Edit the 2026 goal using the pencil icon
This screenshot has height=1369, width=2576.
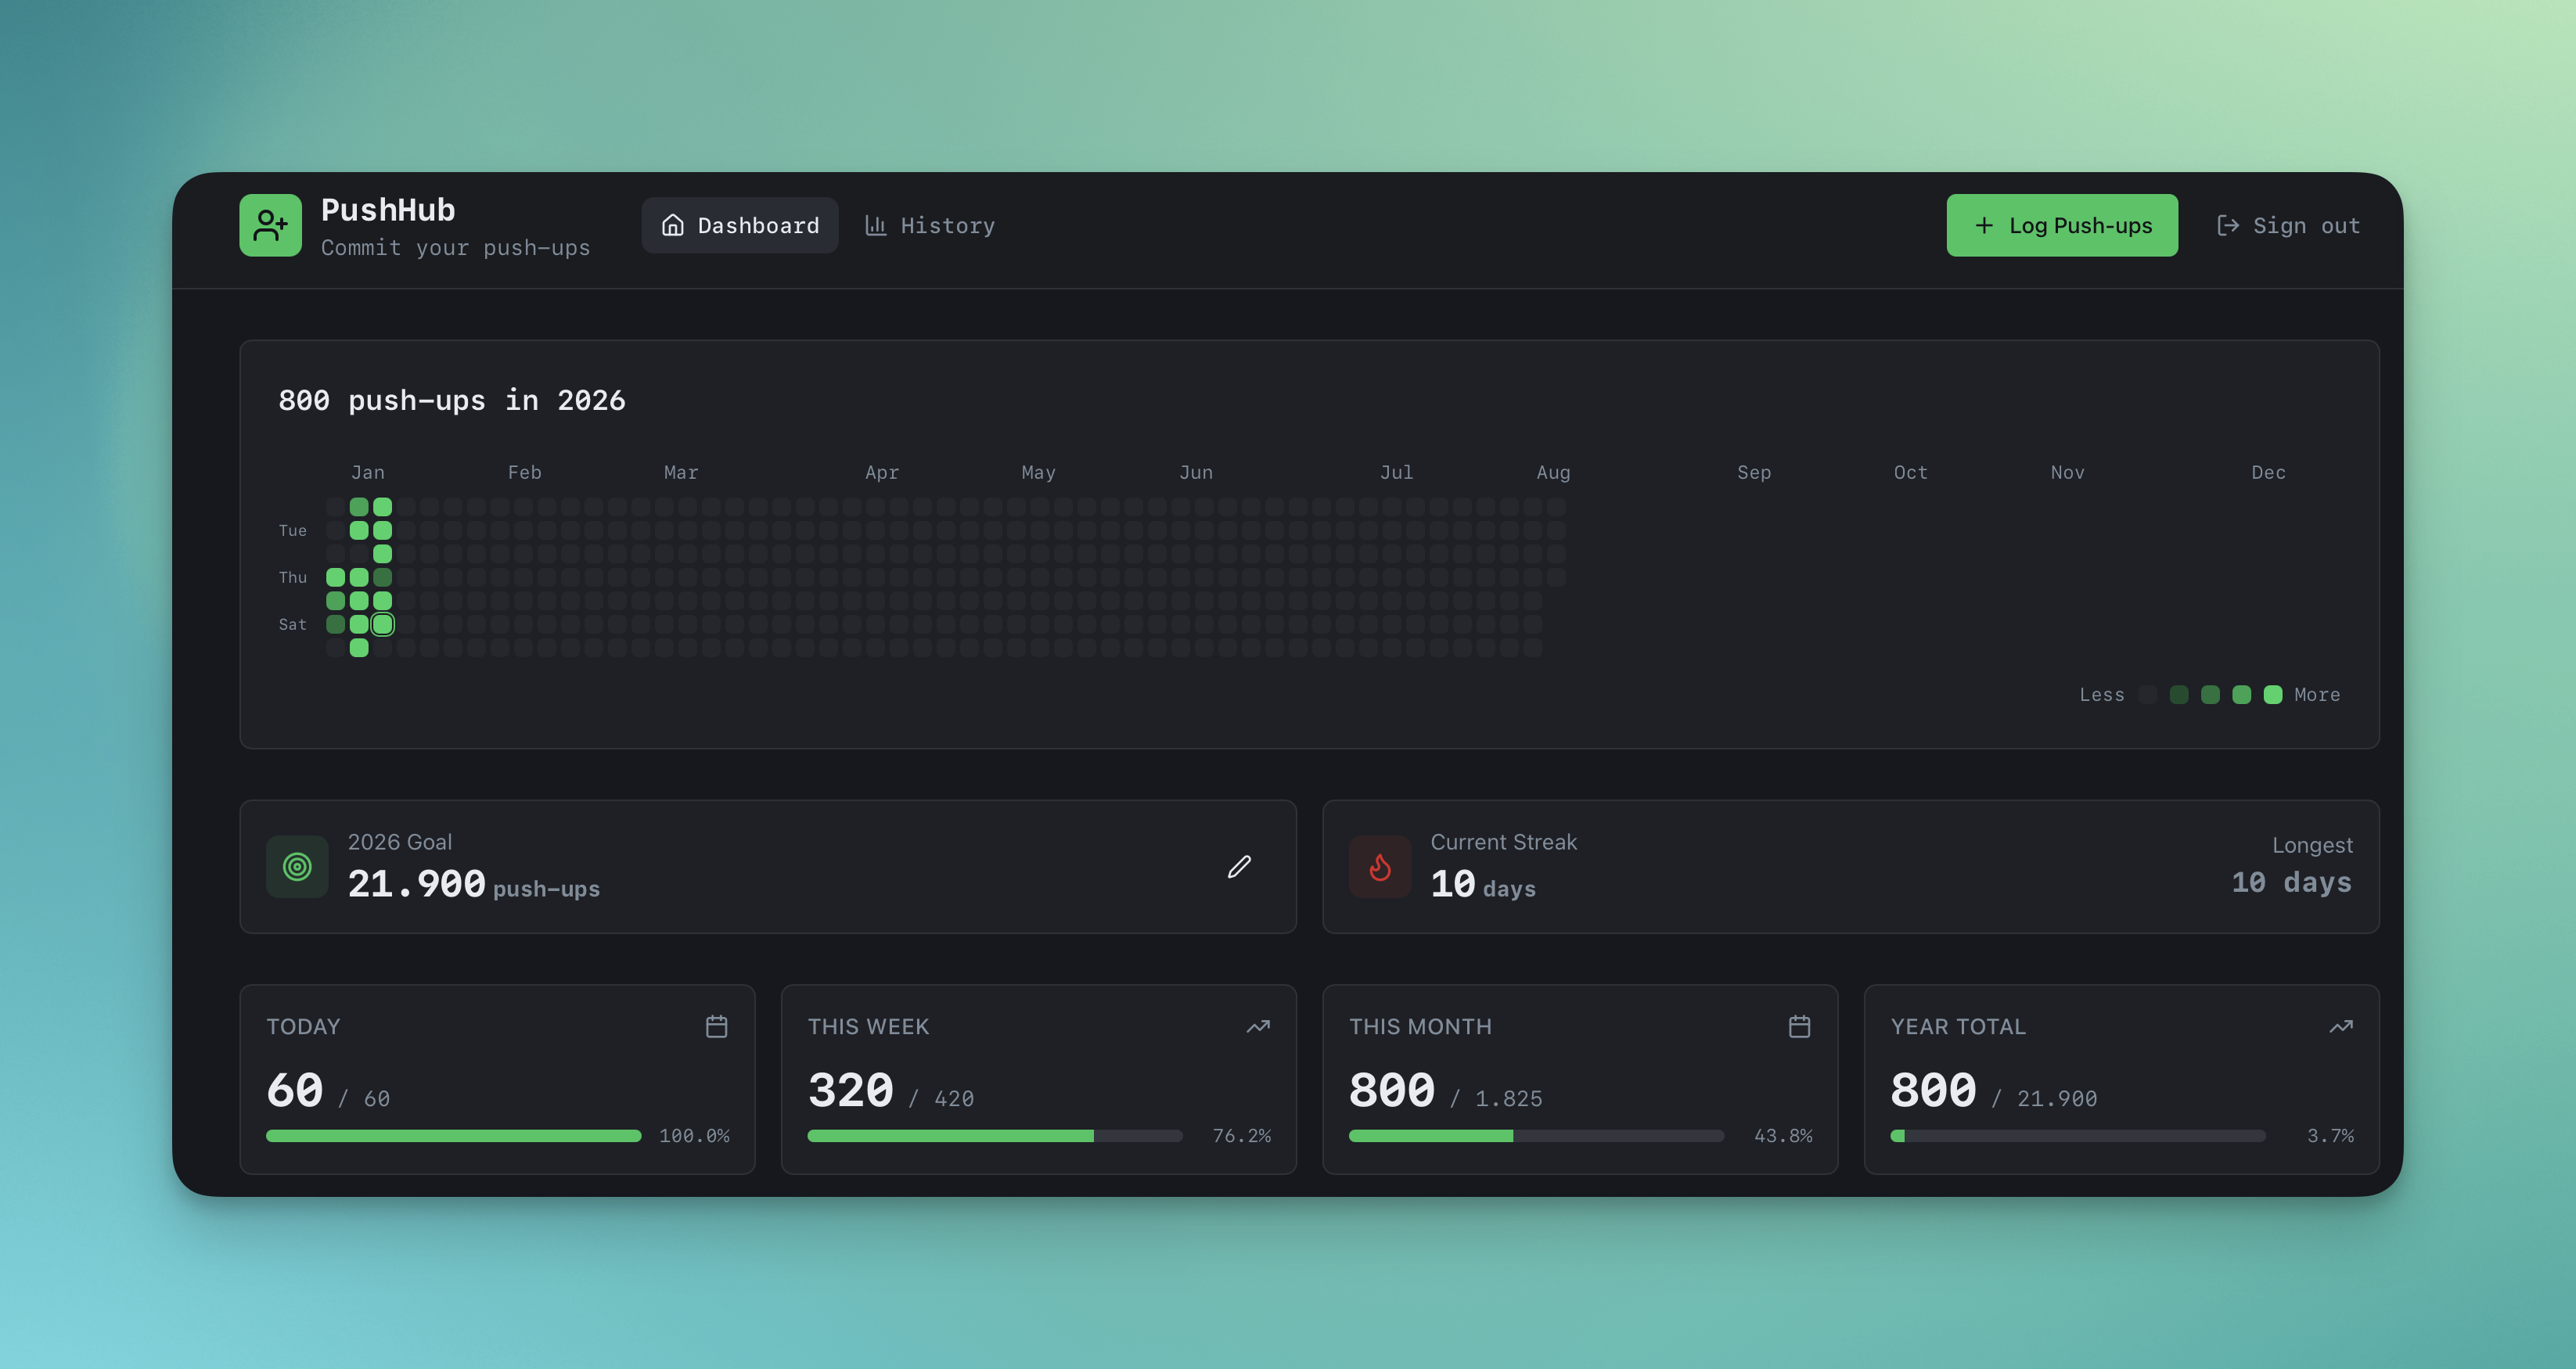(1239, 867)
